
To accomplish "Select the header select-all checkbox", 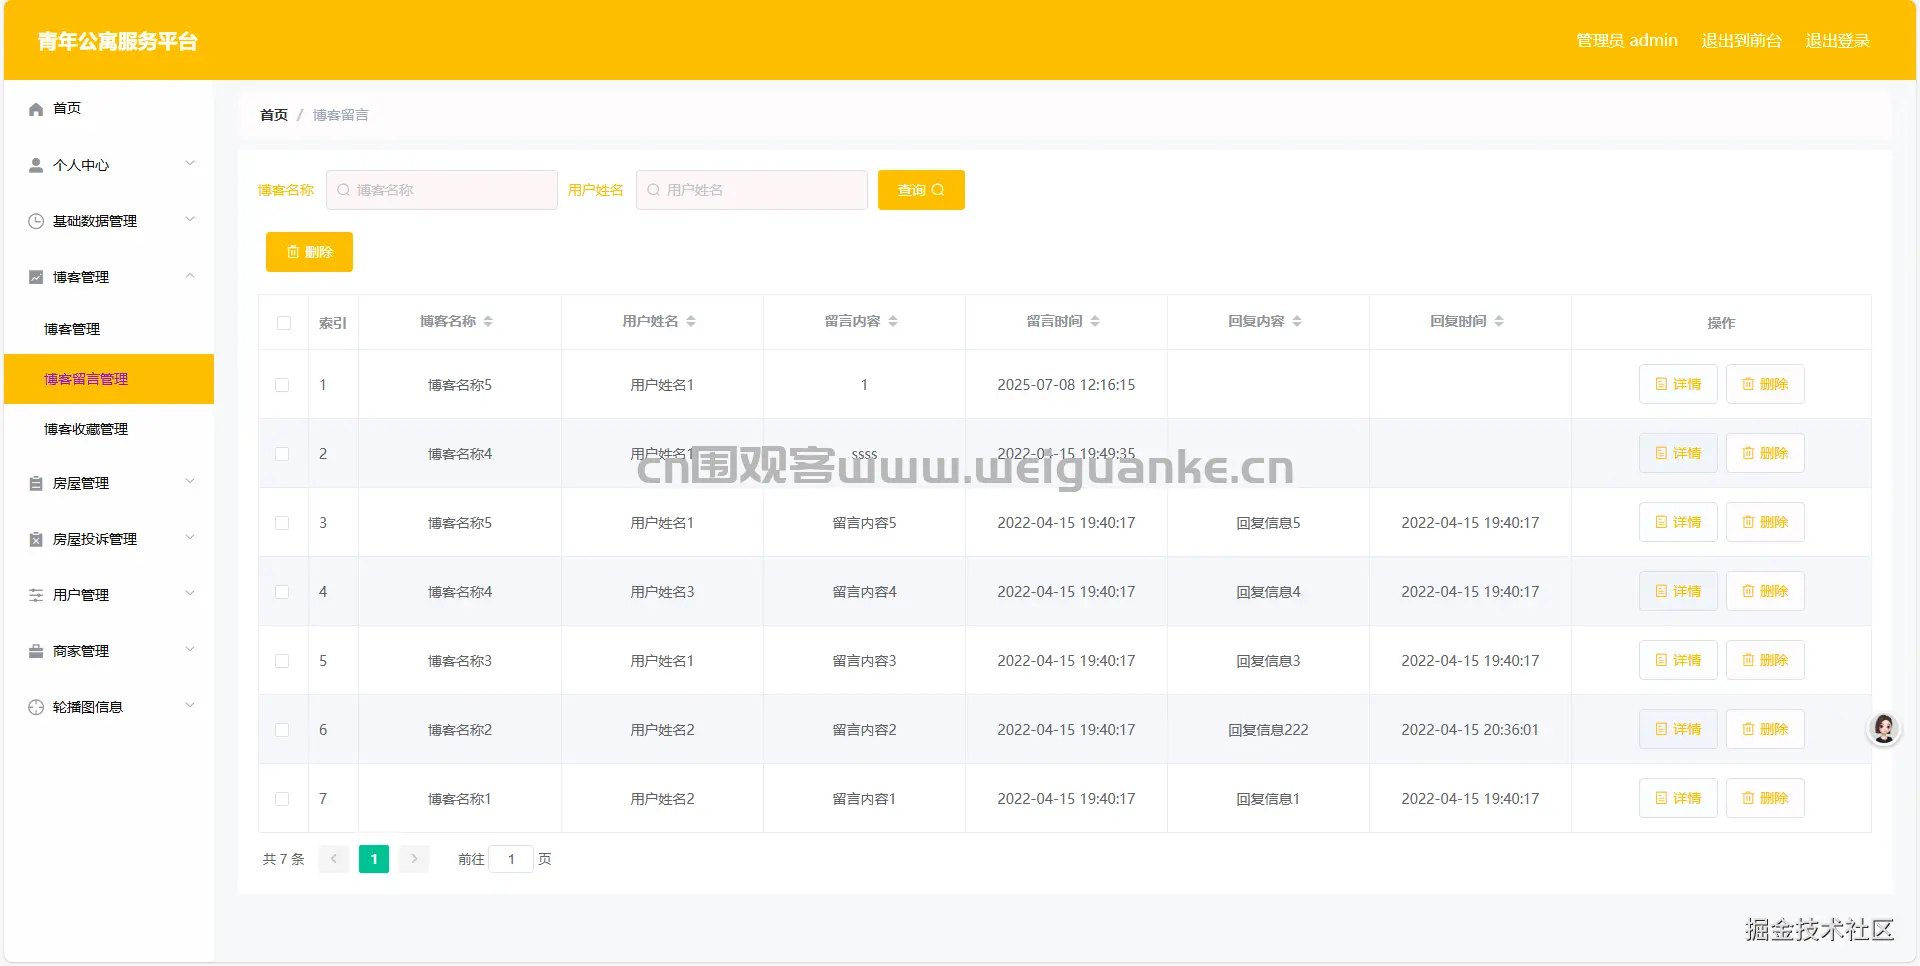I will point(284,323).
